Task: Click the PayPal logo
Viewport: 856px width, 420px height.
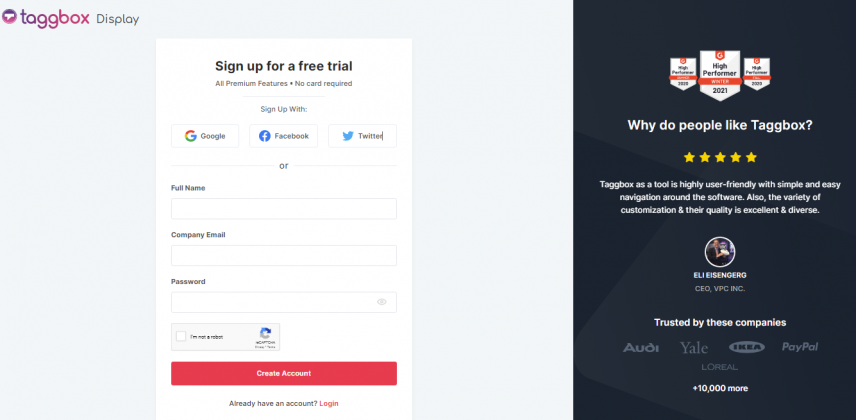Action: pyautogui.click(x=800, y=347)
